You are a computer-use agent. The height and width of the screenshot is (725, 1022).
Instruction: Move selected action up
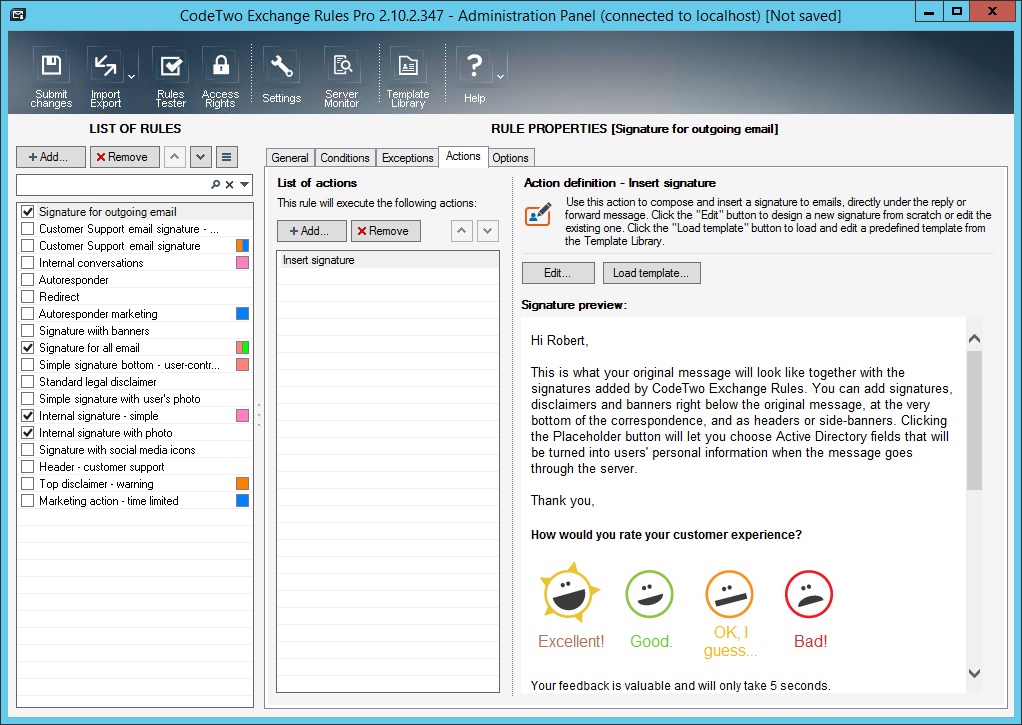pyautogui.click(x=461, y=231)
